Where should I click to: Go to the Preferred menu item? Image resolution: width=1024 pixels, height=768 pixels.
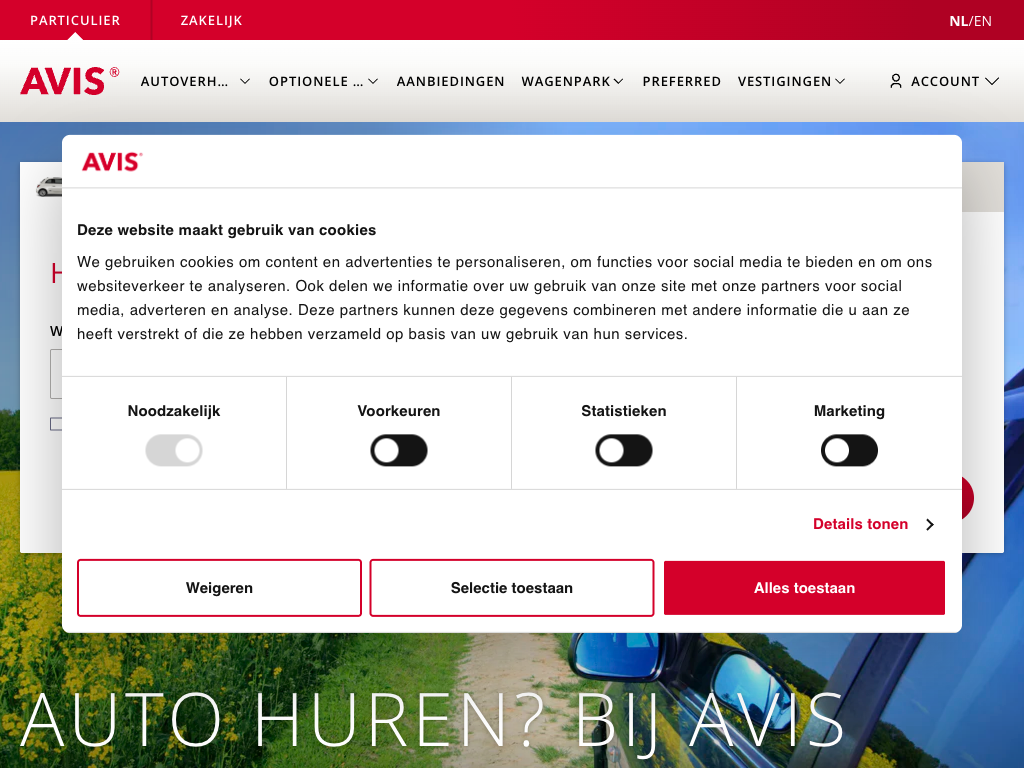click(681, 81)
